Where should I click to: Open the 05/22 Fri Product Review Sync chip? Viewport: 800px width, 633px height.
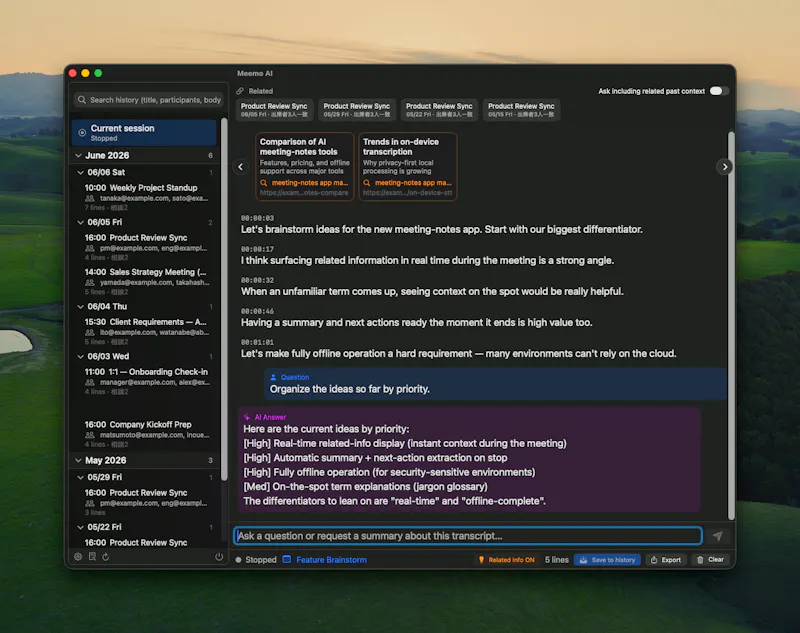click(439, 110)
